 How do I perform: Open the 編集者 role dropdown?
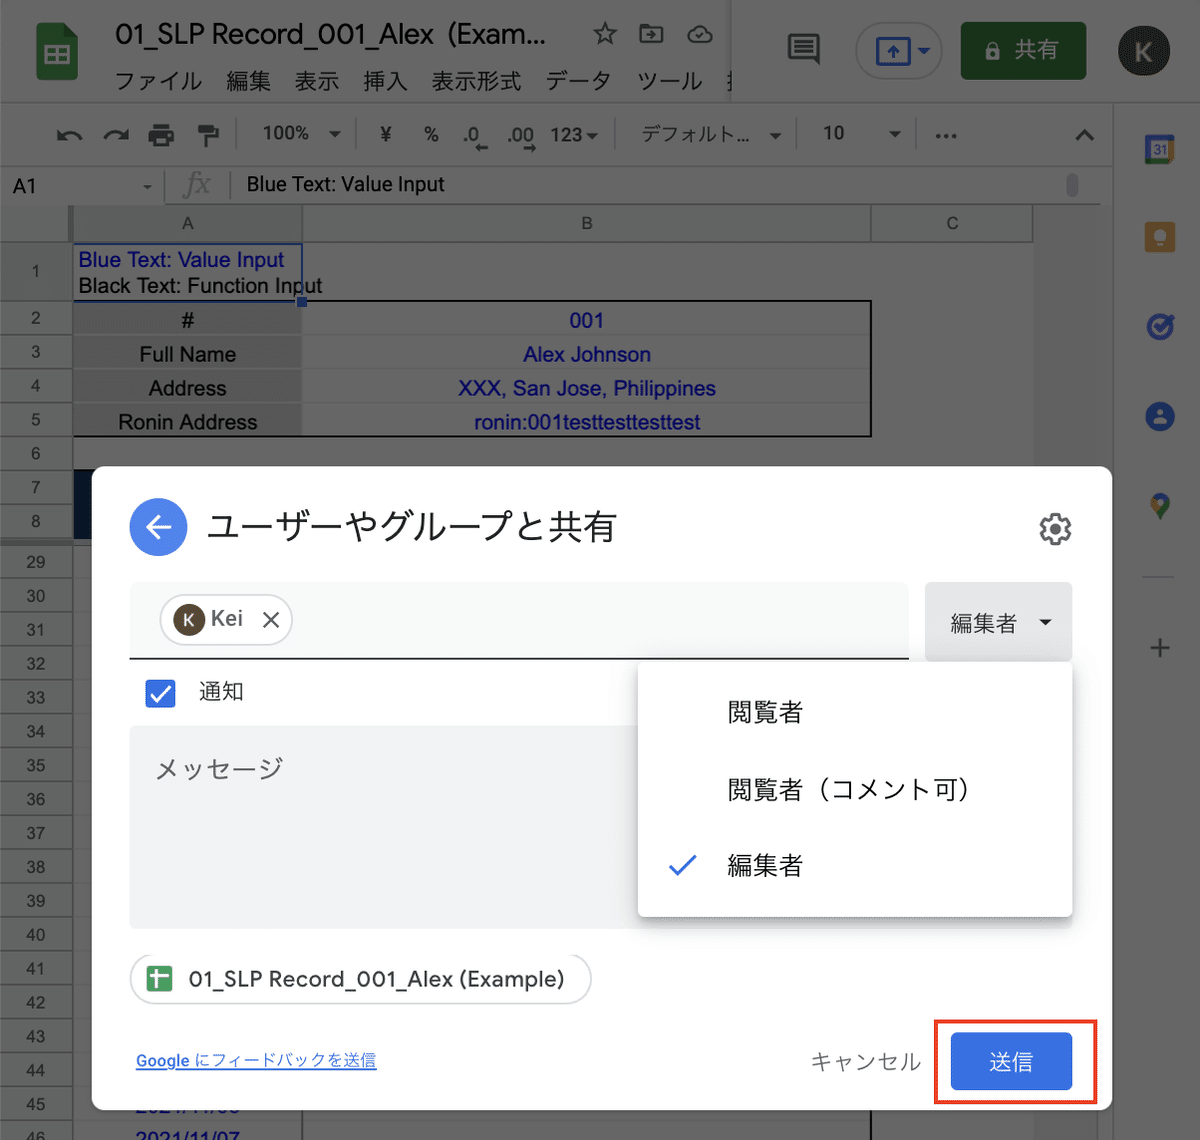pos(998,622)
